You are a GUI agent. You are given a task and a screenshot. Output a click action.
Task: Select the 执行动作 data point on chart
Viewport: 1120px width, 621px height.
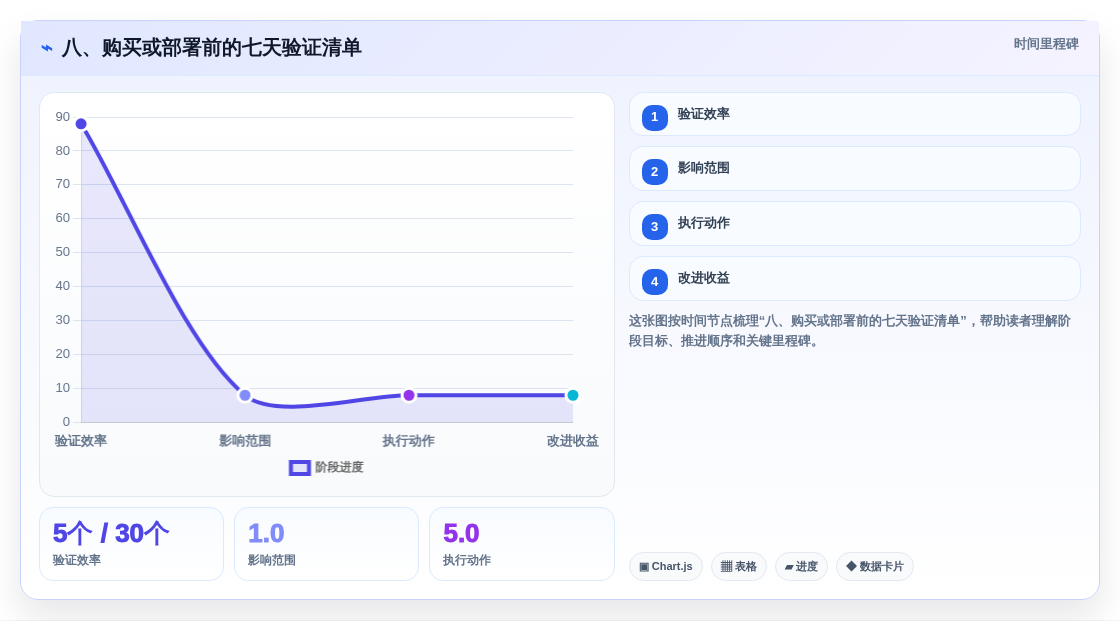(x=409, y=395)
